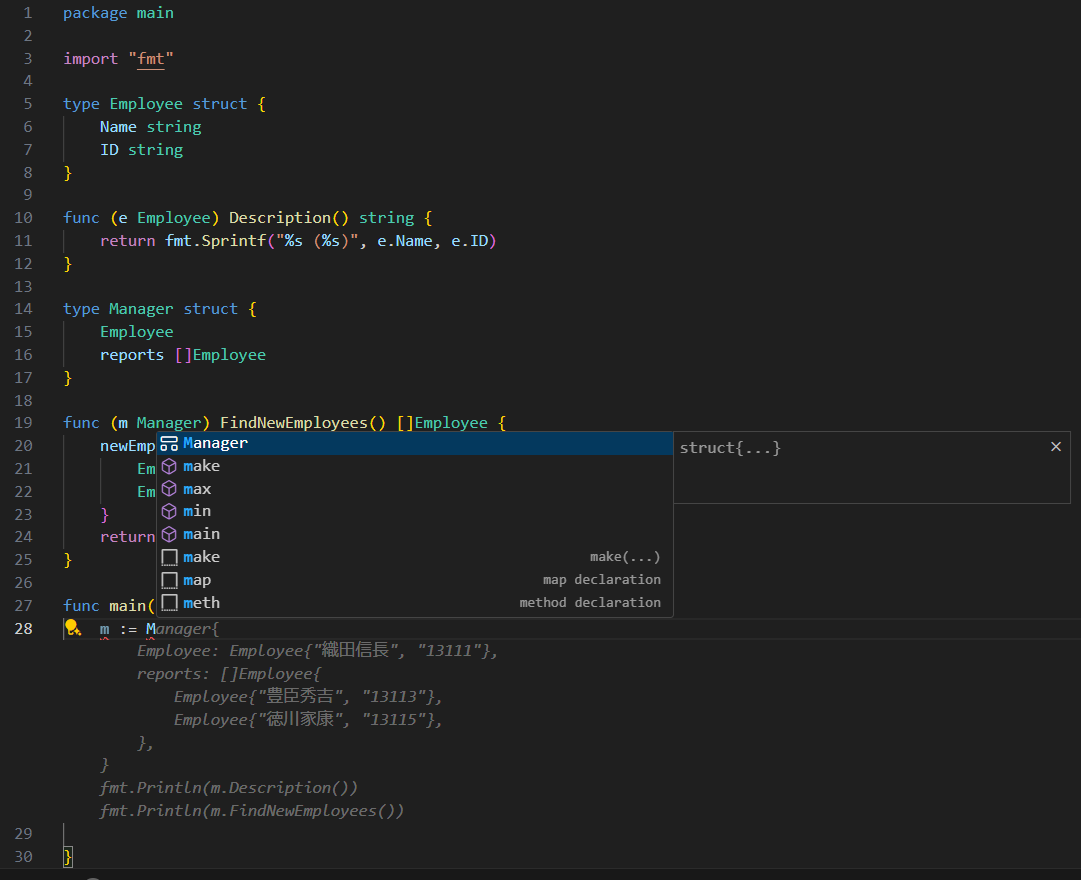Click line number 28 in the gutter
This screenshot has width=1081, height=880.
point(23,628)
